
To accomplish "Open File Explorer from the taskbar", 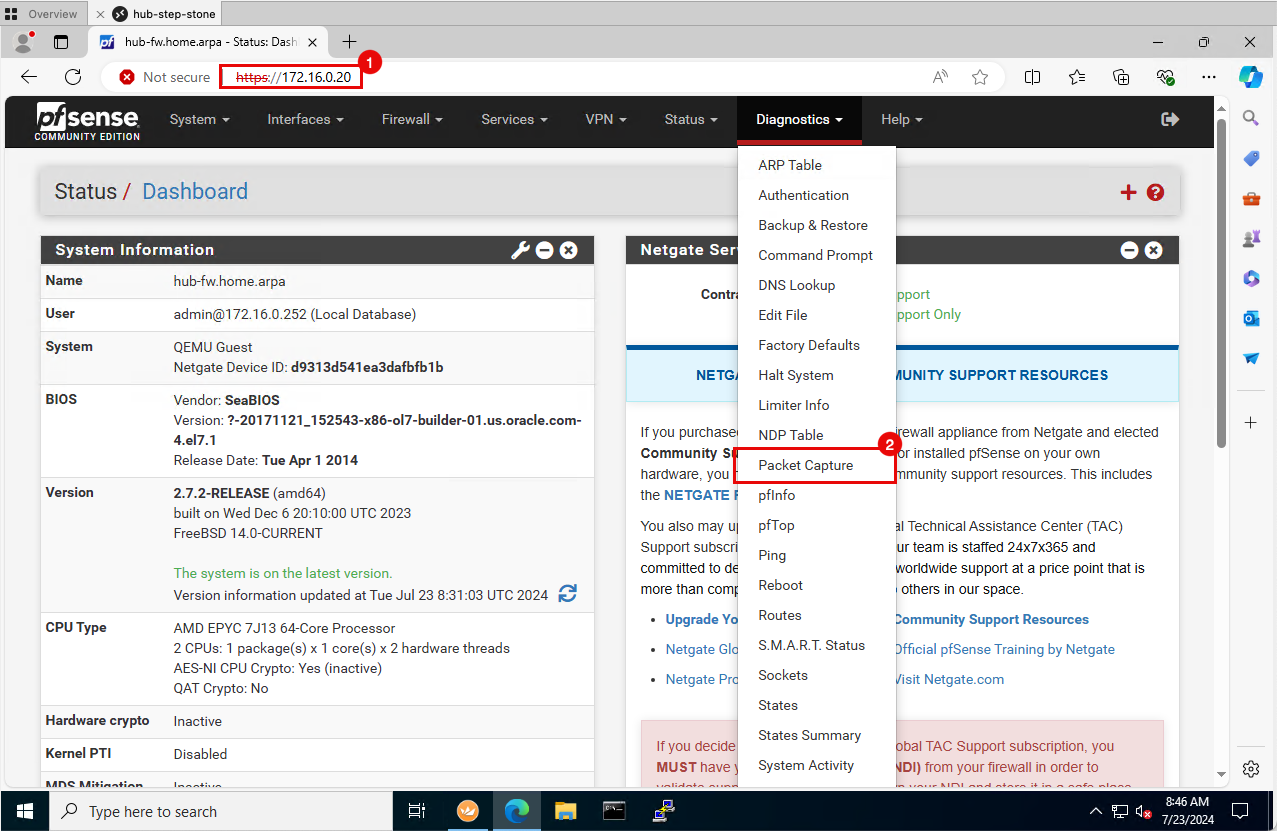I will click(566, 811).
